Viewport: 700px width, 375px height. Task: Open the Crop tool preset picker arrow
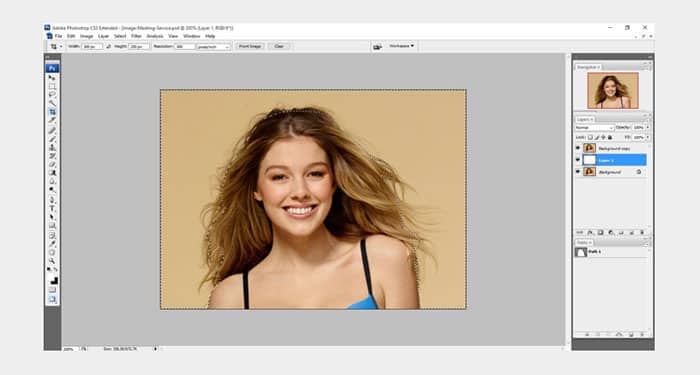(x=61, y=46)
